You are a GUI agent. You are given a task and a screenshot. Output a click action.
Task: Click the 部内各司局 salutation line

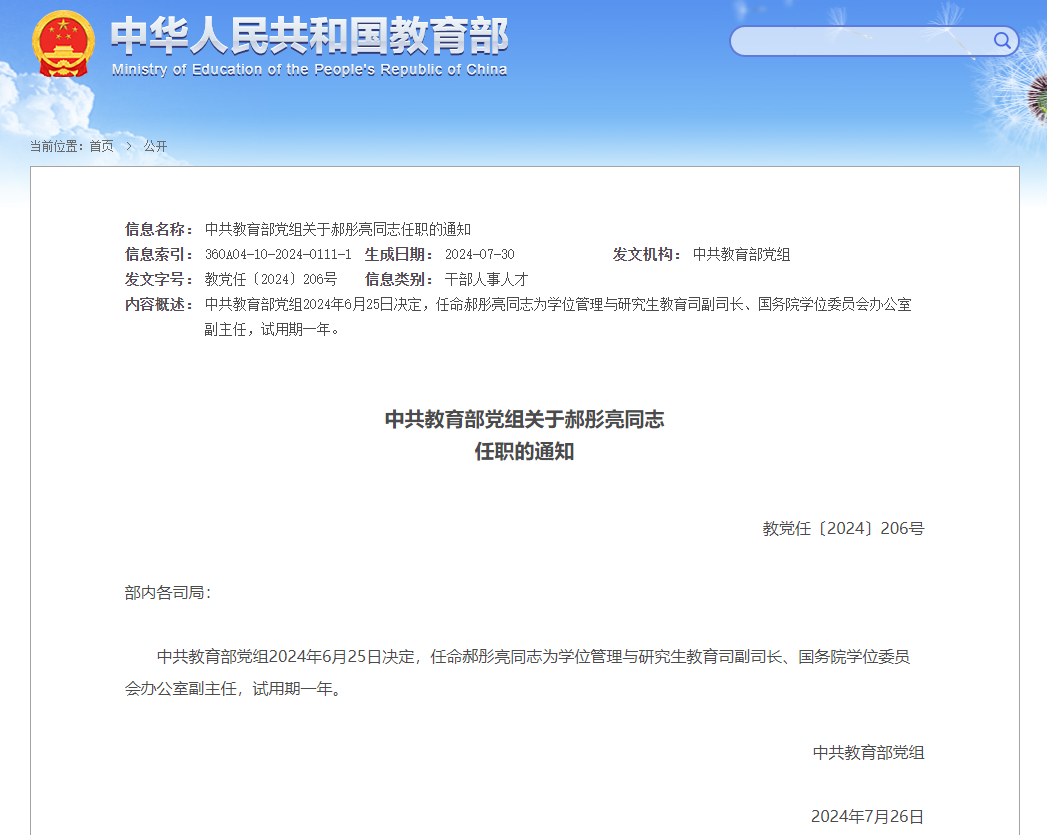[x=168, y=592]
